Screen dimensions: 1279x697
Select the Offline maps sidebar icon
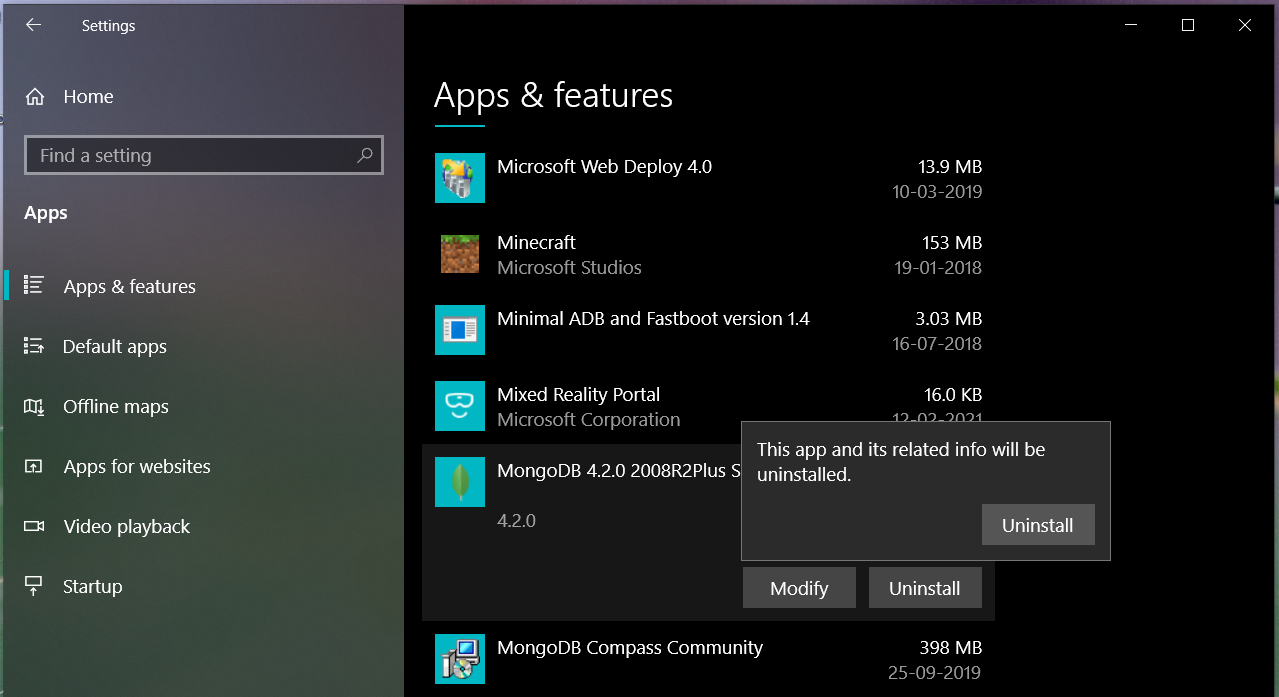[x=34, y=406]
